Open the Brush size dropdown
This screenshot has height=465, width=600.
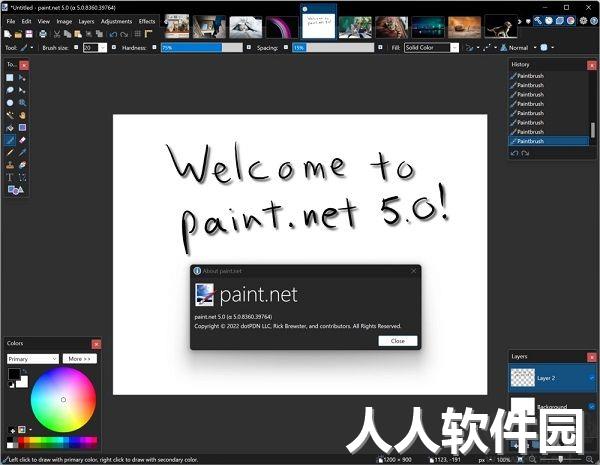click(103, 48)
